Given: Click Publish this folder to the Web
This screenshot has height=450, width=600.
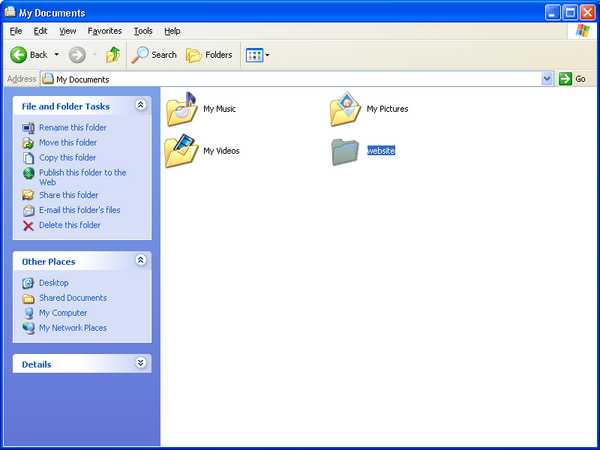Looking at the screenshot, I should pyautogui.click(x=83, y=177).
